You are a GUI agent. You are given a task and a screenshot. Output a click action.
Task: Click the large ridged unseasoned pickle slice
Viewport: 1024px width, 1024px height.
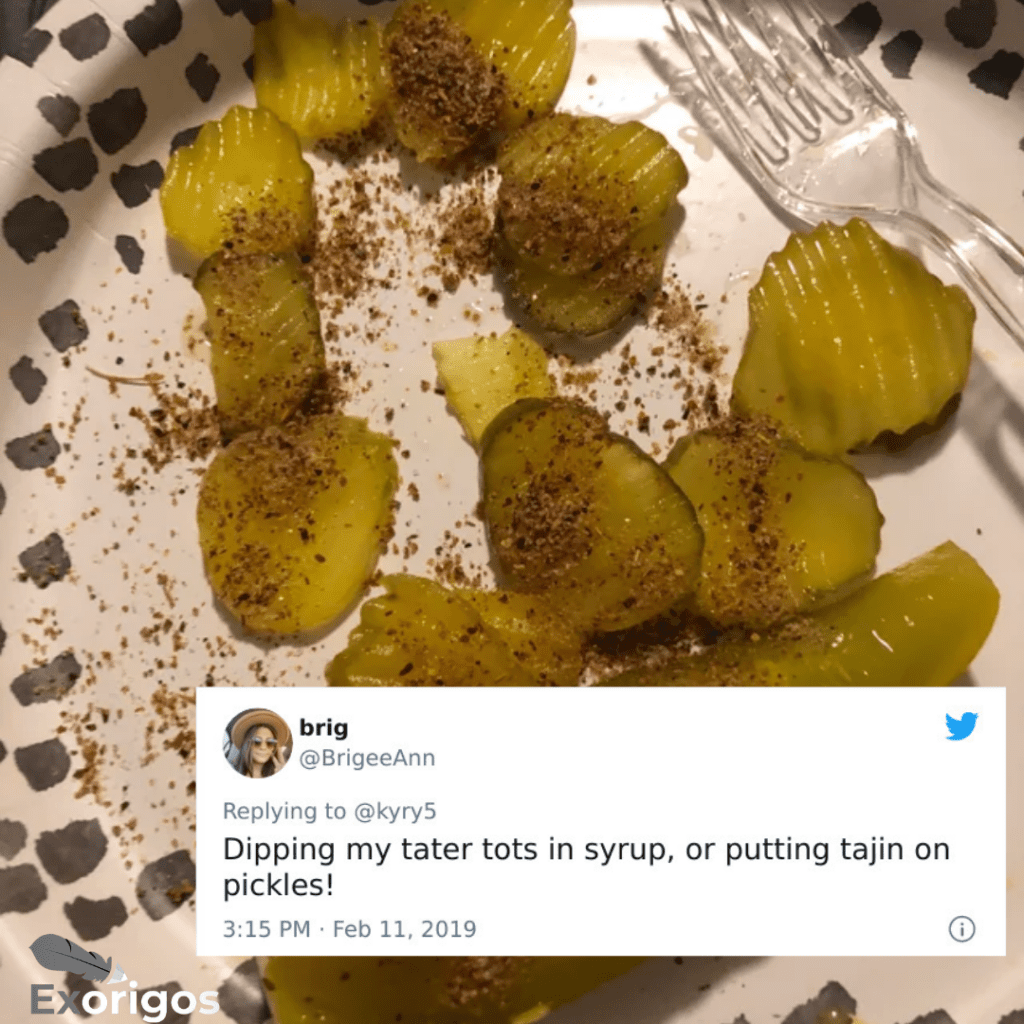(x=853, y=337)
